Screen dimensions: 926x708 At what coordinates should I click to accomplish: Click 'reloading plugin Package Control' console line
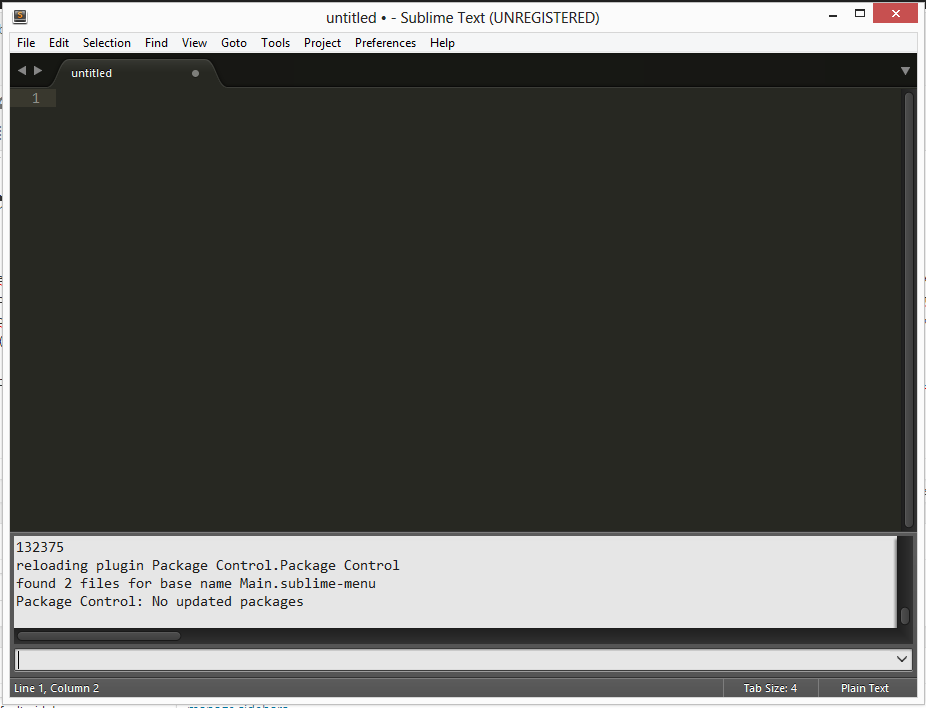[208, 565]
